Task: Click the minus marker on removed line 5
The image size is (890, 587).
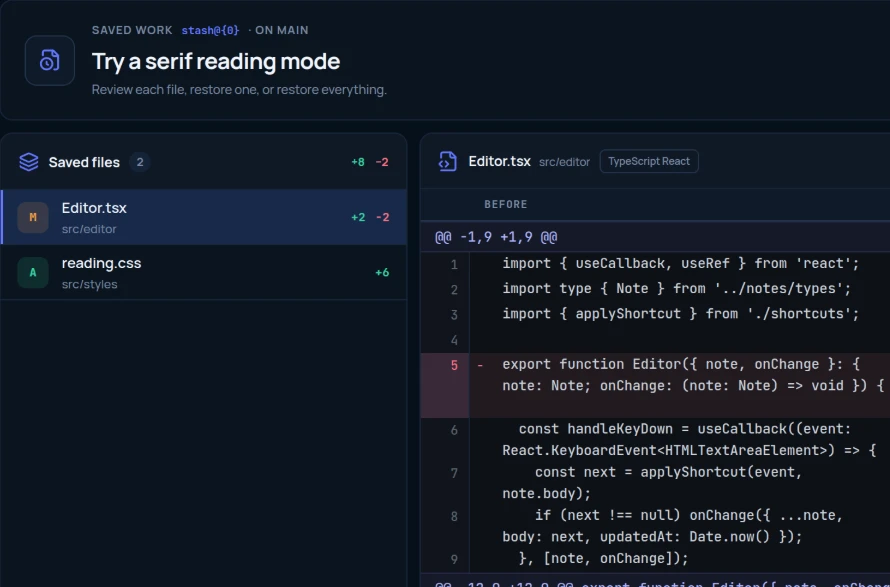Action: click(480, 365)
